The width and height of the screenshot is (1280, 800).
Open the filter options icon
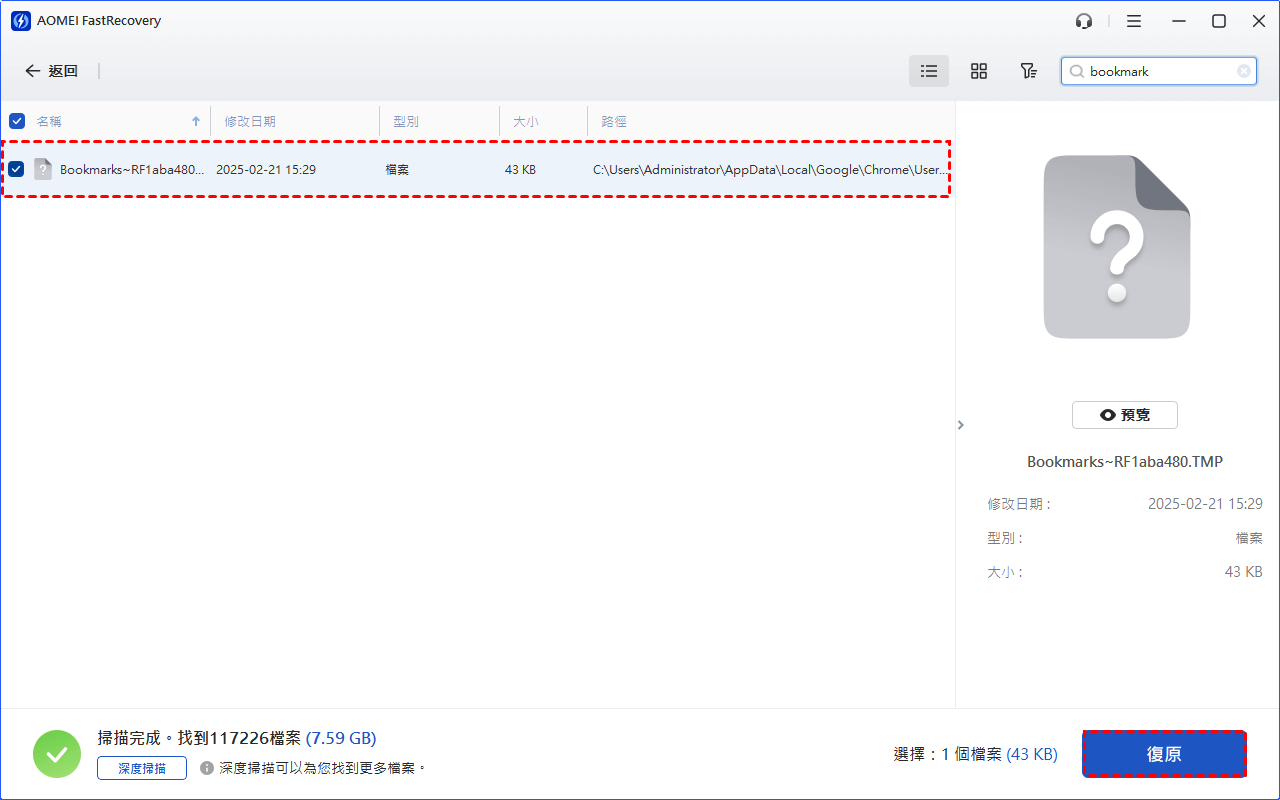pyautogui.click(x=1028, y=71)
